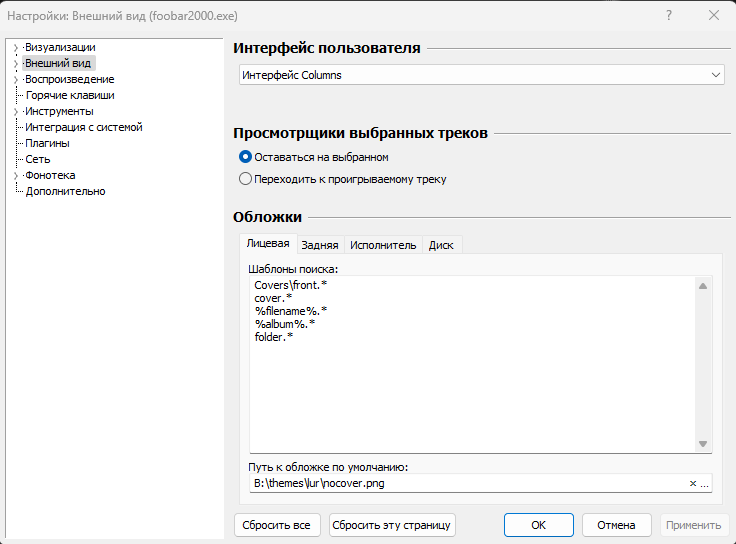The width and height of the screenshot is (736, 544).
Task: Expand the Фонотека tree node
Action: point(15,175)
